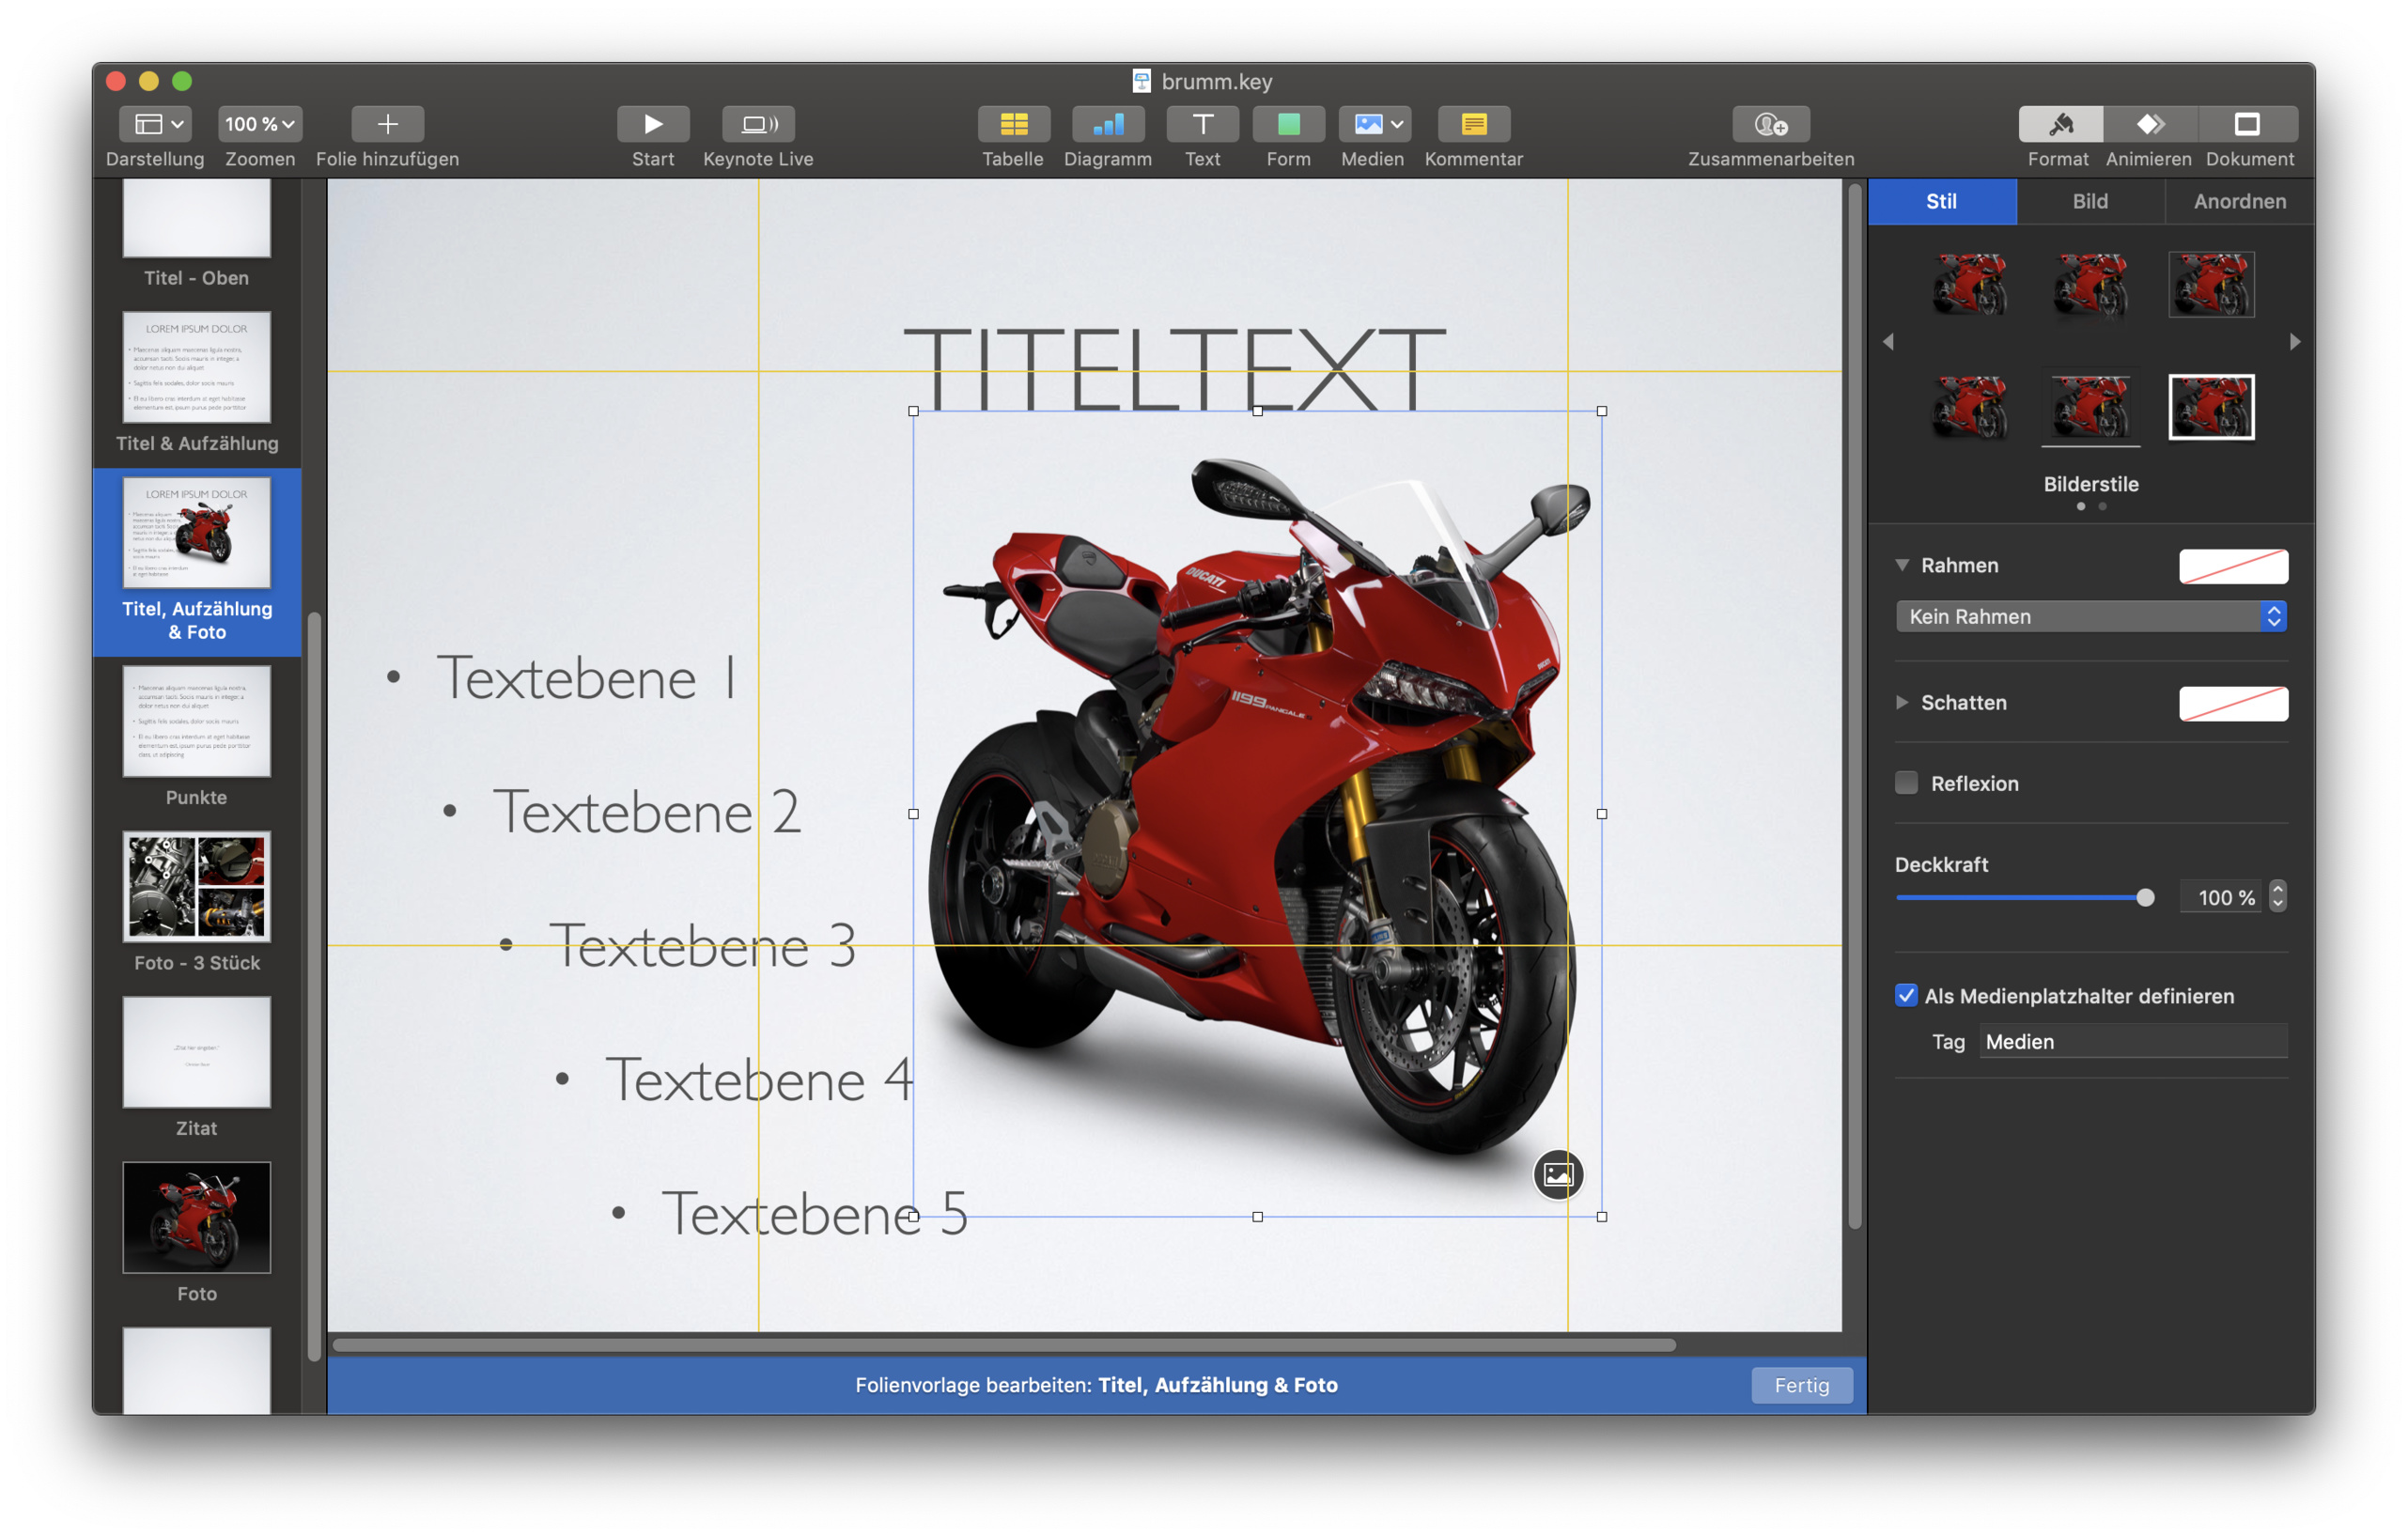The width and height of the screenshot is (2408, 1537).
Task: Uncheck Als Medienplatzhalter definieren
Action: [x=1906, y=996]
